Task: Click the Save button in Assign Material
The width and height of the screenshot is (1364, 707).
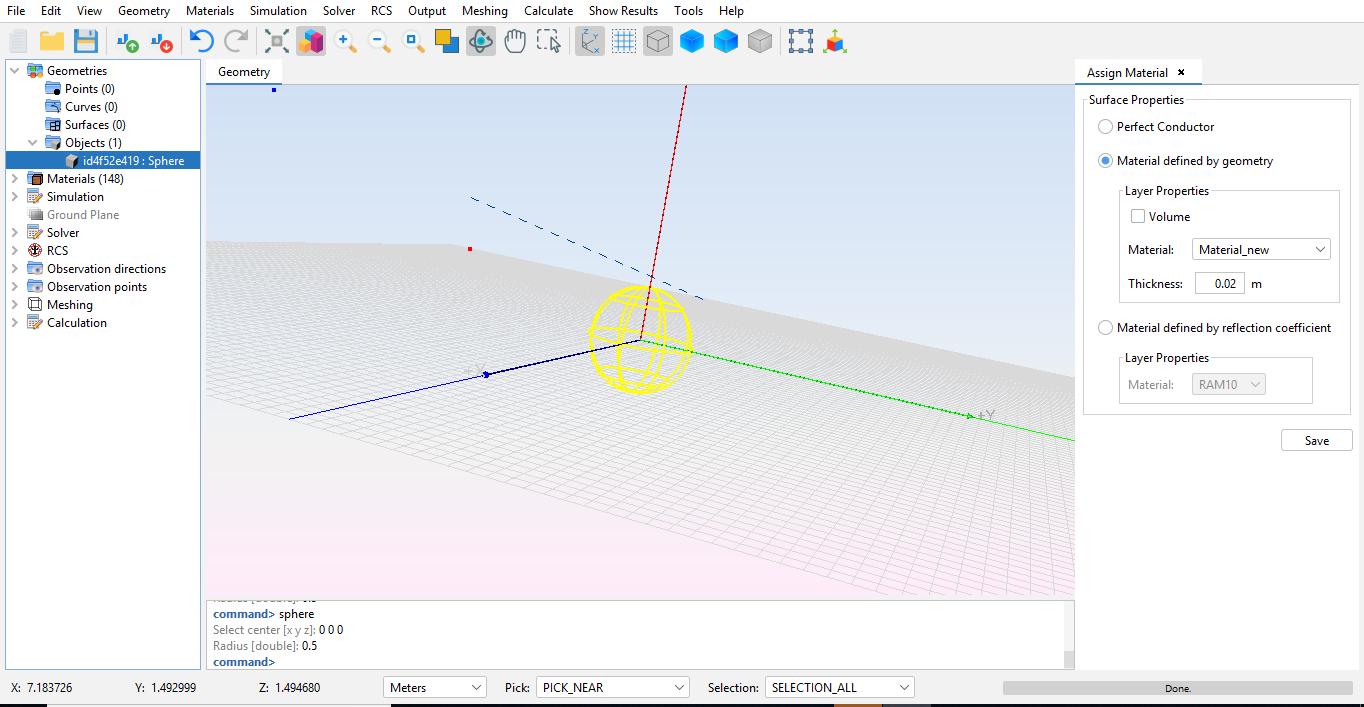Action: pos(1316,441)
